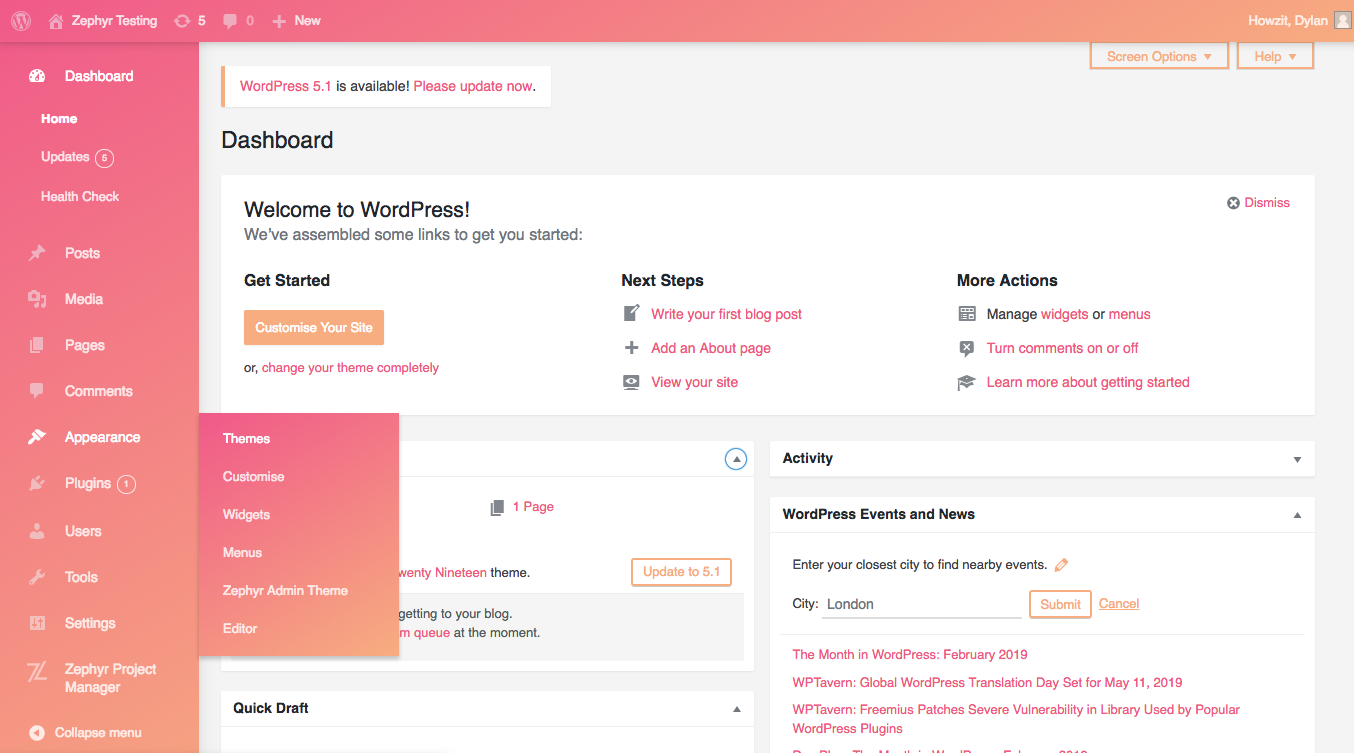
Task: Expand the Help dropdown
Action: tap(1274, 55)
